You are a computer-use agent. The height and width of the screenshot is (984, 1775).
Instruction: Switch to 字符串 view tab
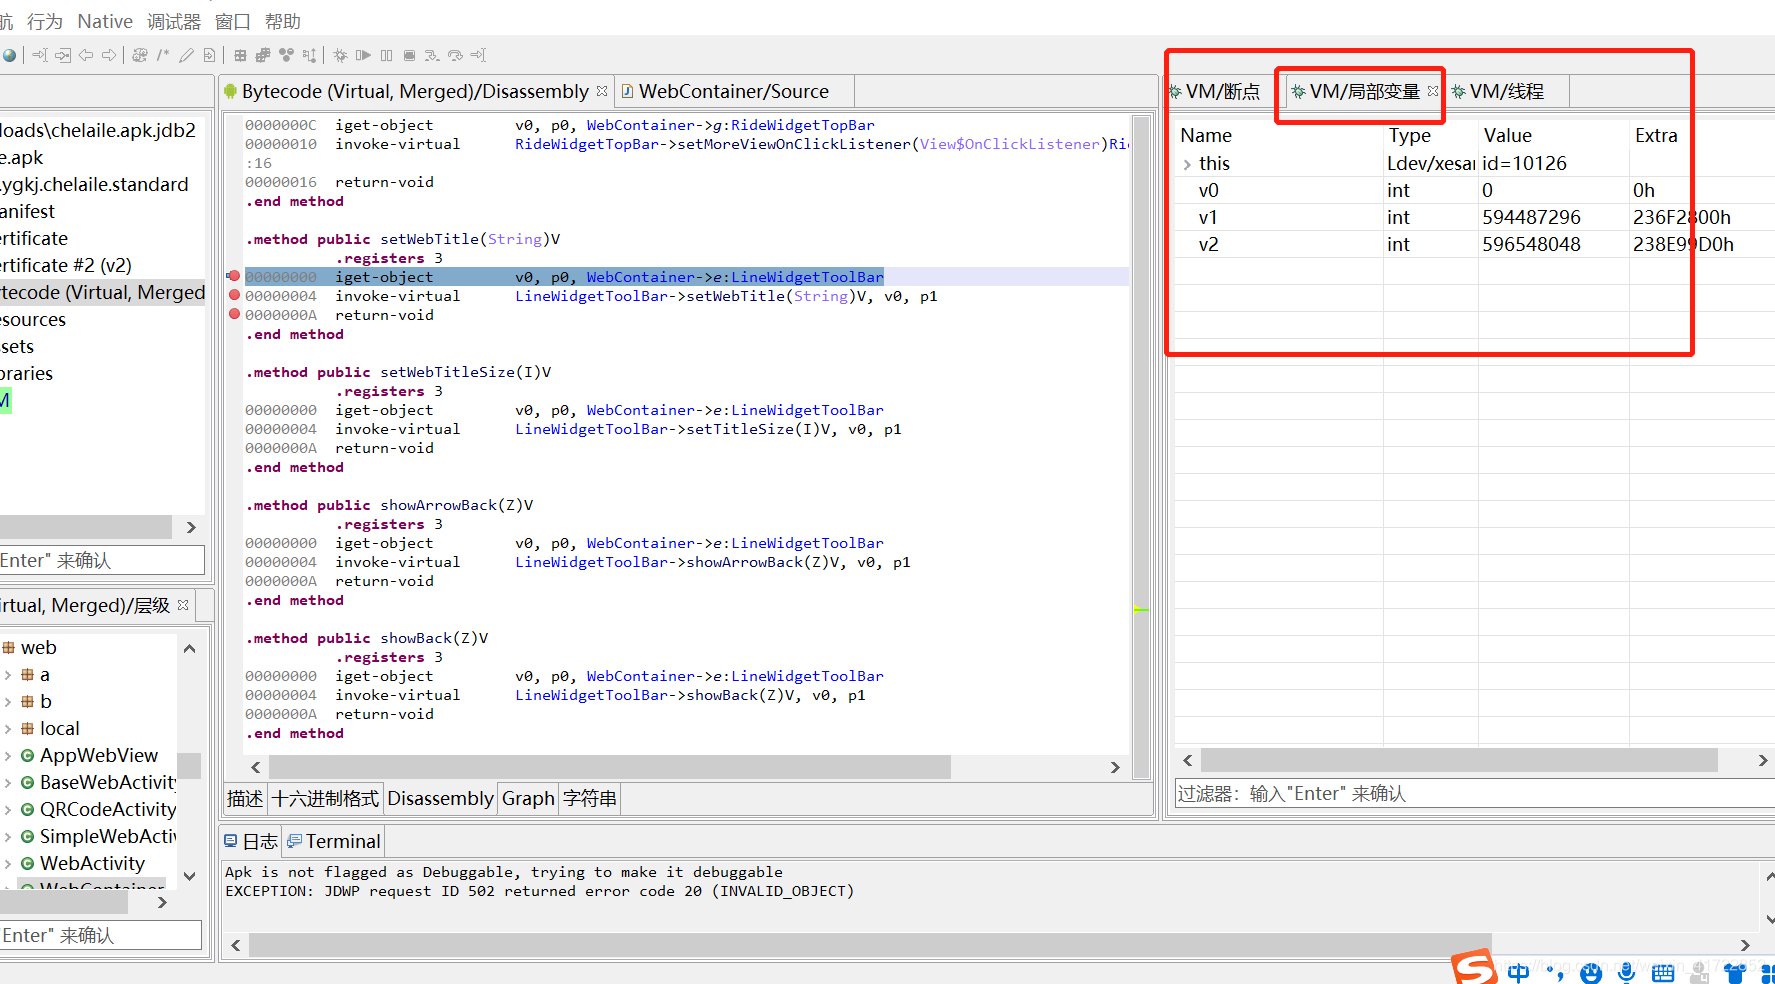click(x=590, y=798)
